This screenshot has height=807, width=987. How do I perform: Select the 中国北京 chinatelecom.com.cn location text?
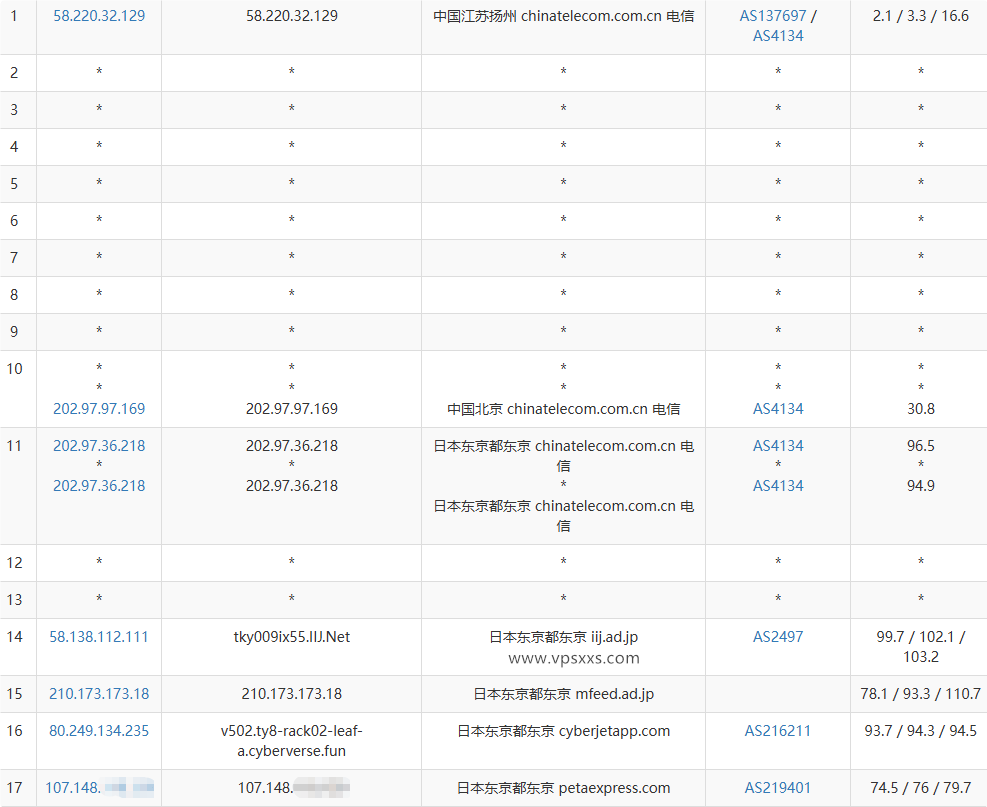[x=563, y=409]
